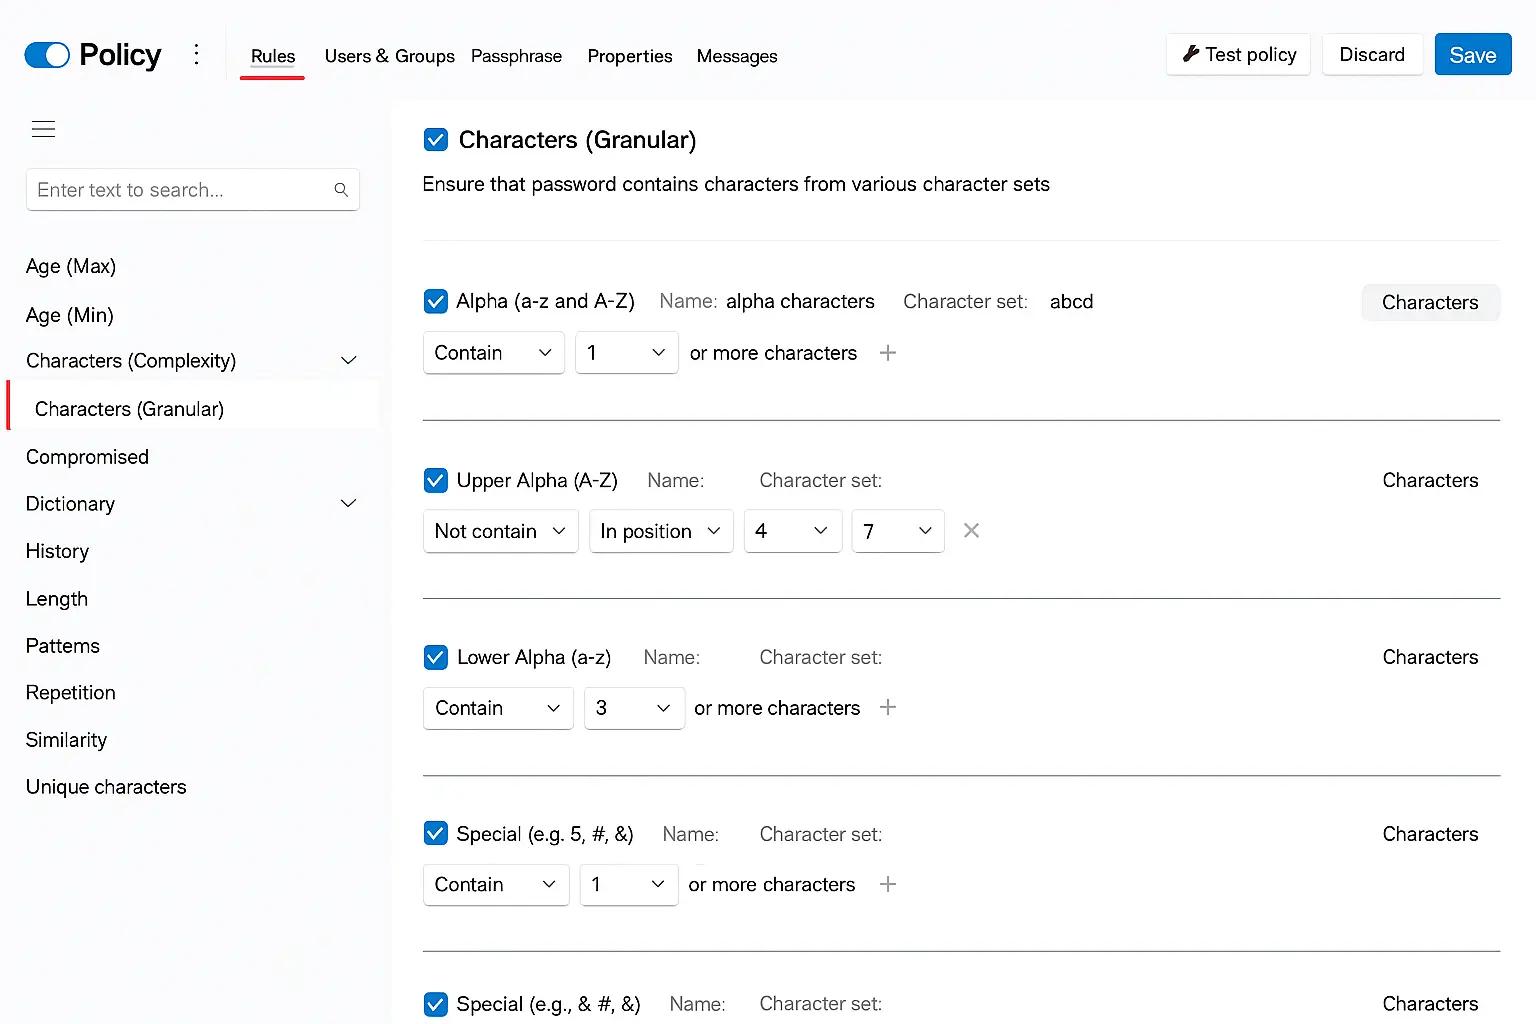Screen dimensions: 1536x1024
Task: Open position dropdown showing 4
Action: point(793,531)
